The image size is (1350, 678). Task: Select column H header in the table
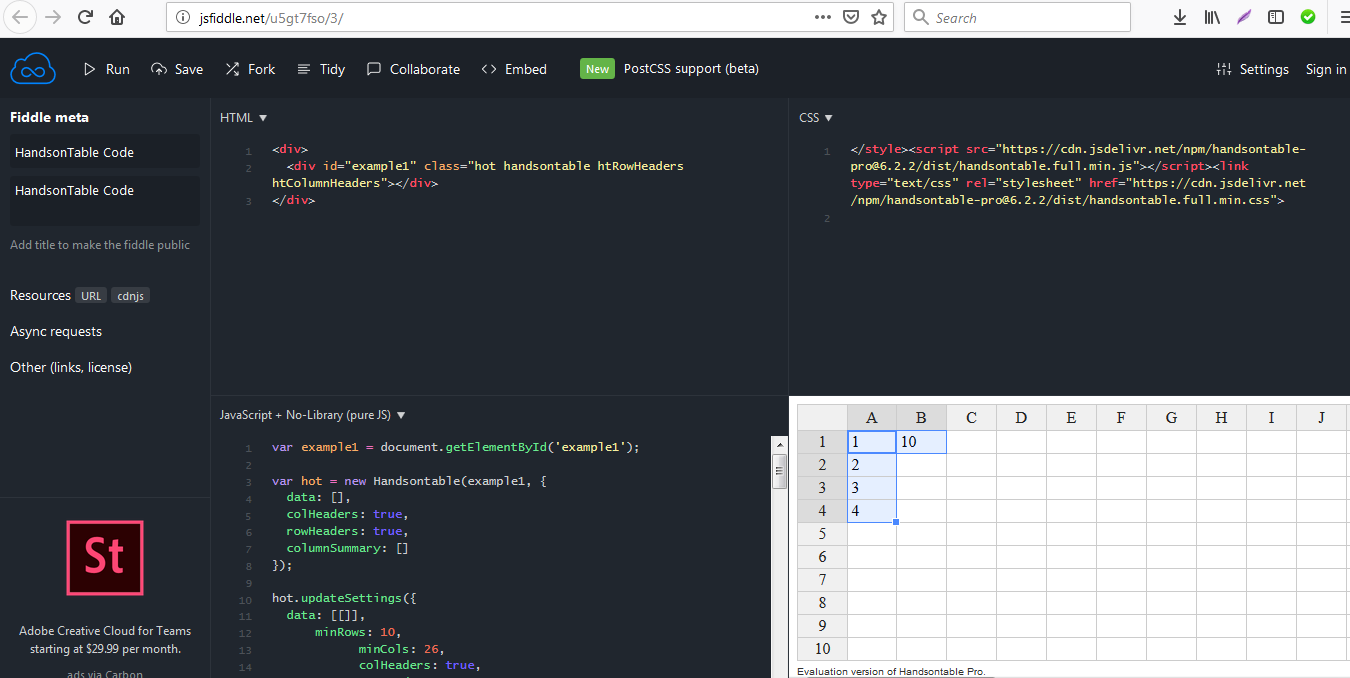point(1222,418)
